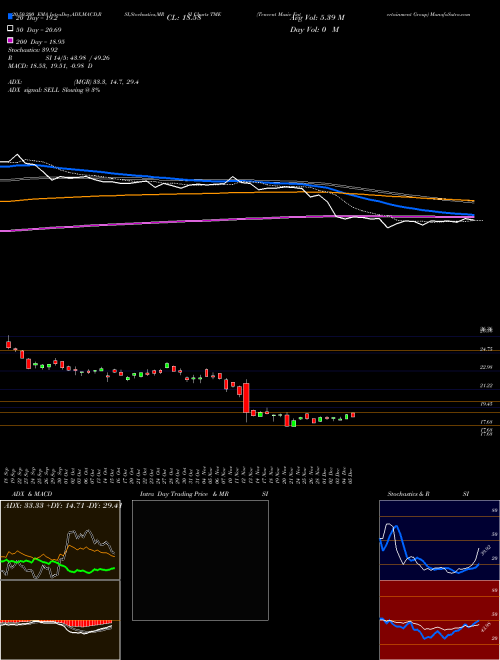Open the blue Stochastics chart panel
Image resolution: width=500 pixels, height=660 pixels.
[439, 540]
